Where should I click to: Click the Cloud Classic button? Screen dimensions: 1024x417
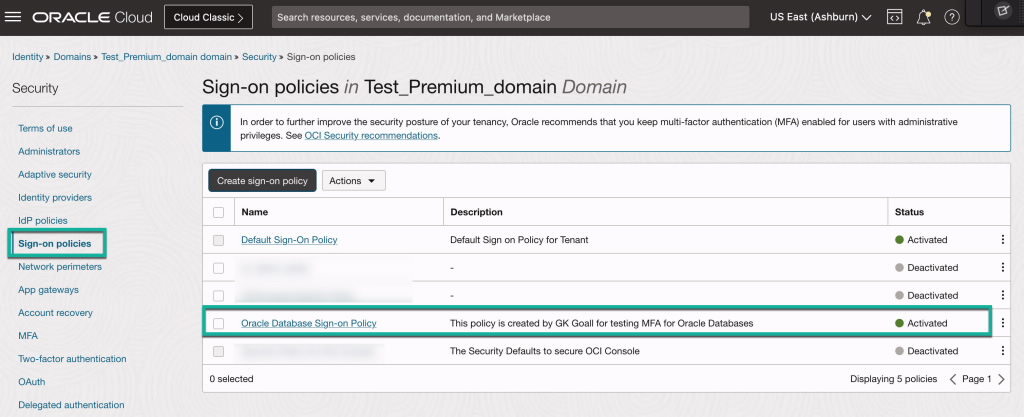[208, 17]
